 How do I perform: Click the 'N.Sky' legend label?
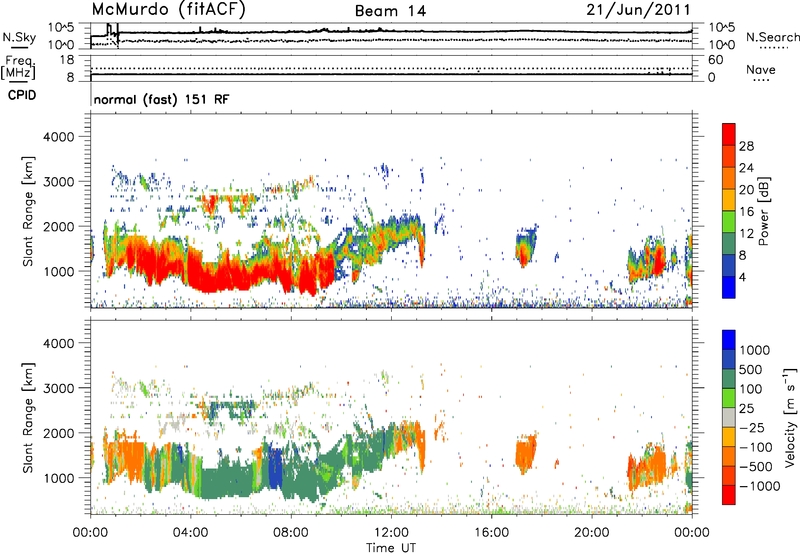[x=19, y=37]
